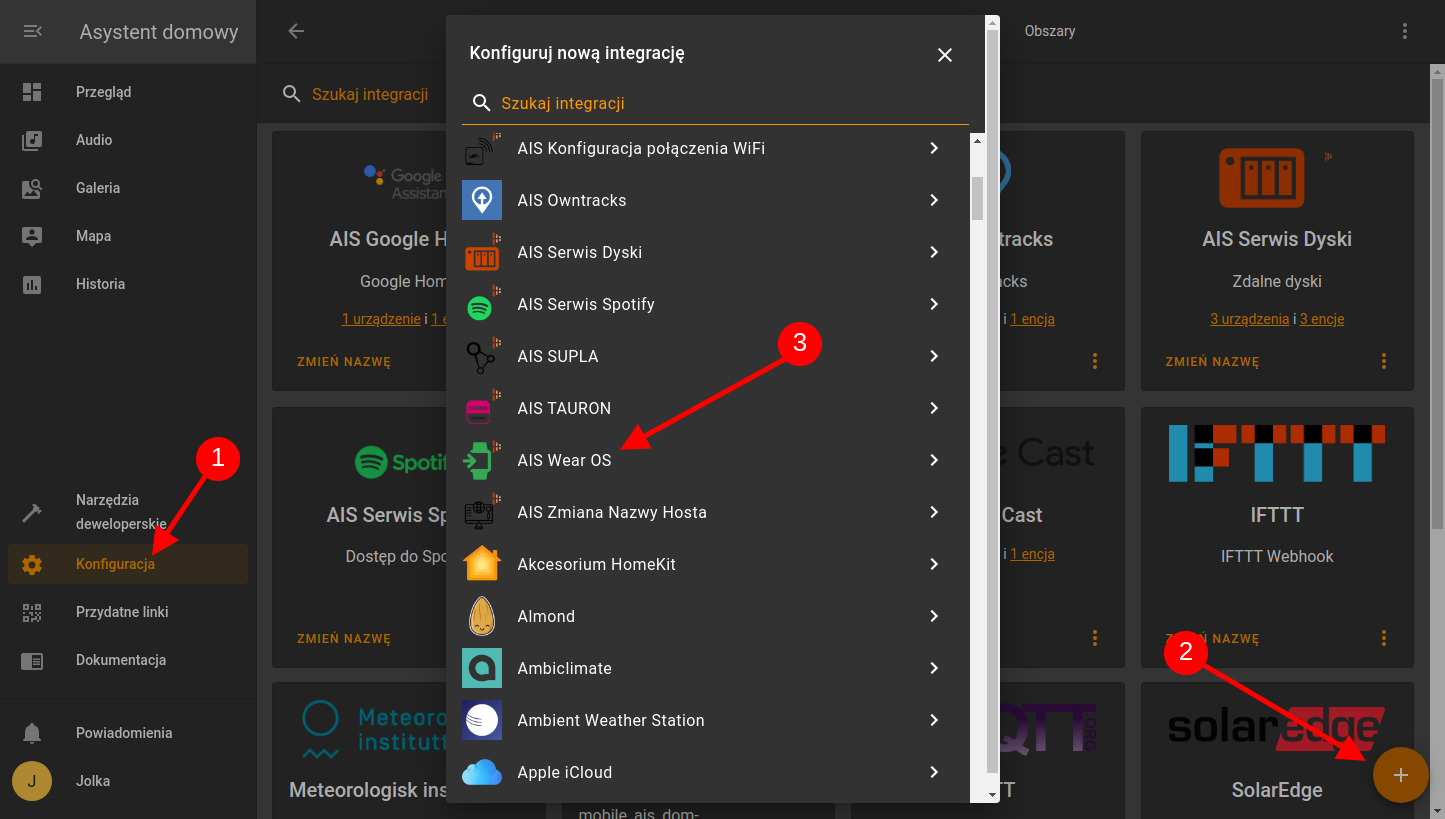Switch to the Obszary tab

[1050, 31]
